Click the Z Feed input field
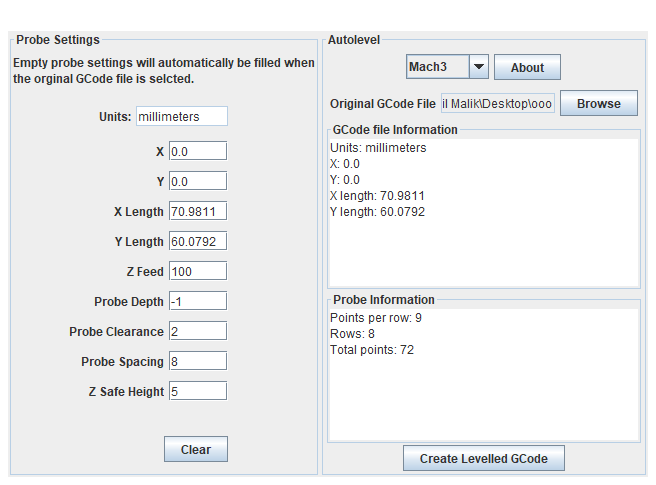 pos(198,271)
